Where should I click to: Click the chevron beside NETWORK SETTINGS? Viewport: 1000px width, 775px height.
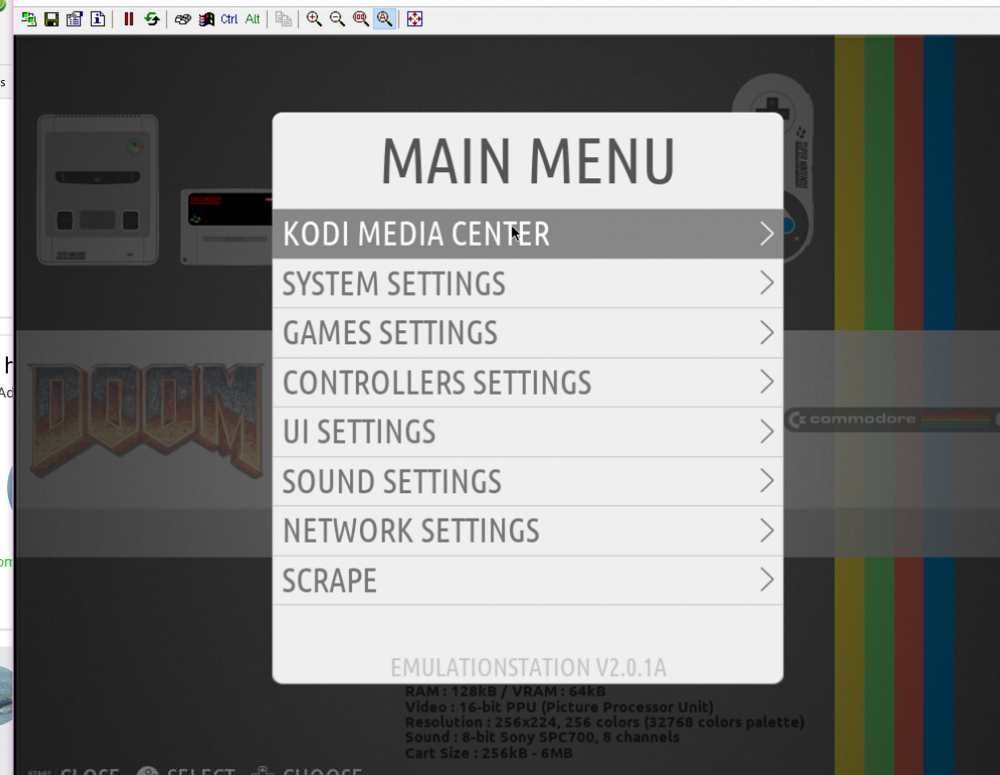[x=767, y=531]
